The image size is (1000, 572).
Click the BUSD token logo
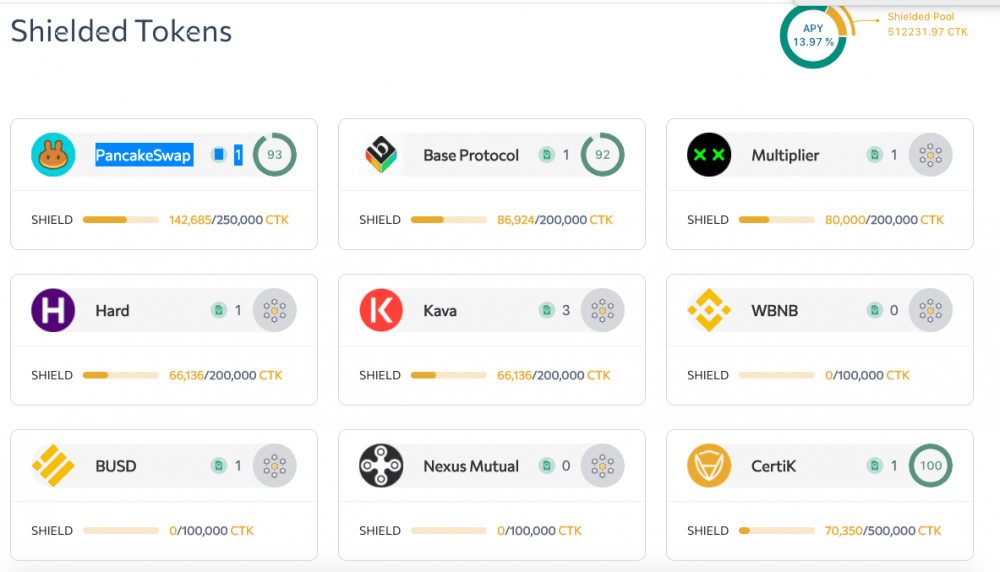53,466
